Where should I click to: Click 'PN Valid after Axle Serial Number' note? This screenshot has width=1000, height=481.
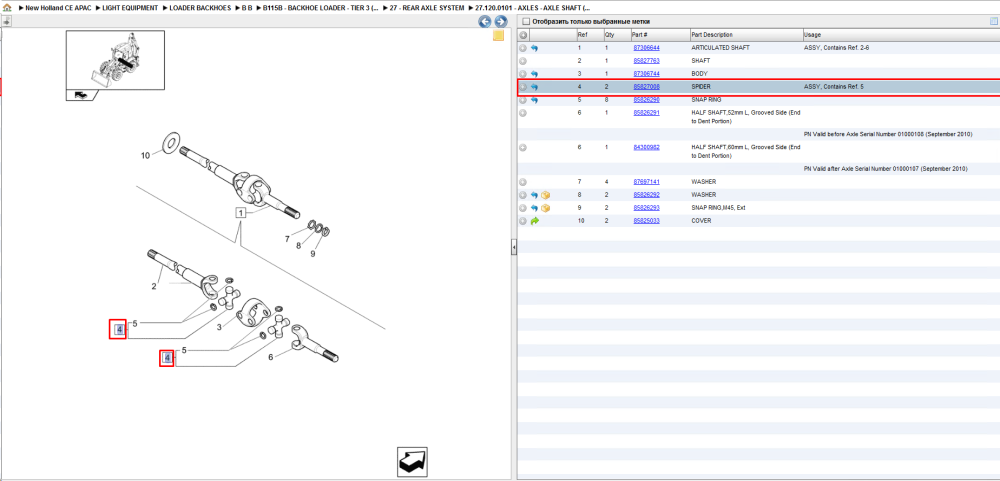pos(886,169)
